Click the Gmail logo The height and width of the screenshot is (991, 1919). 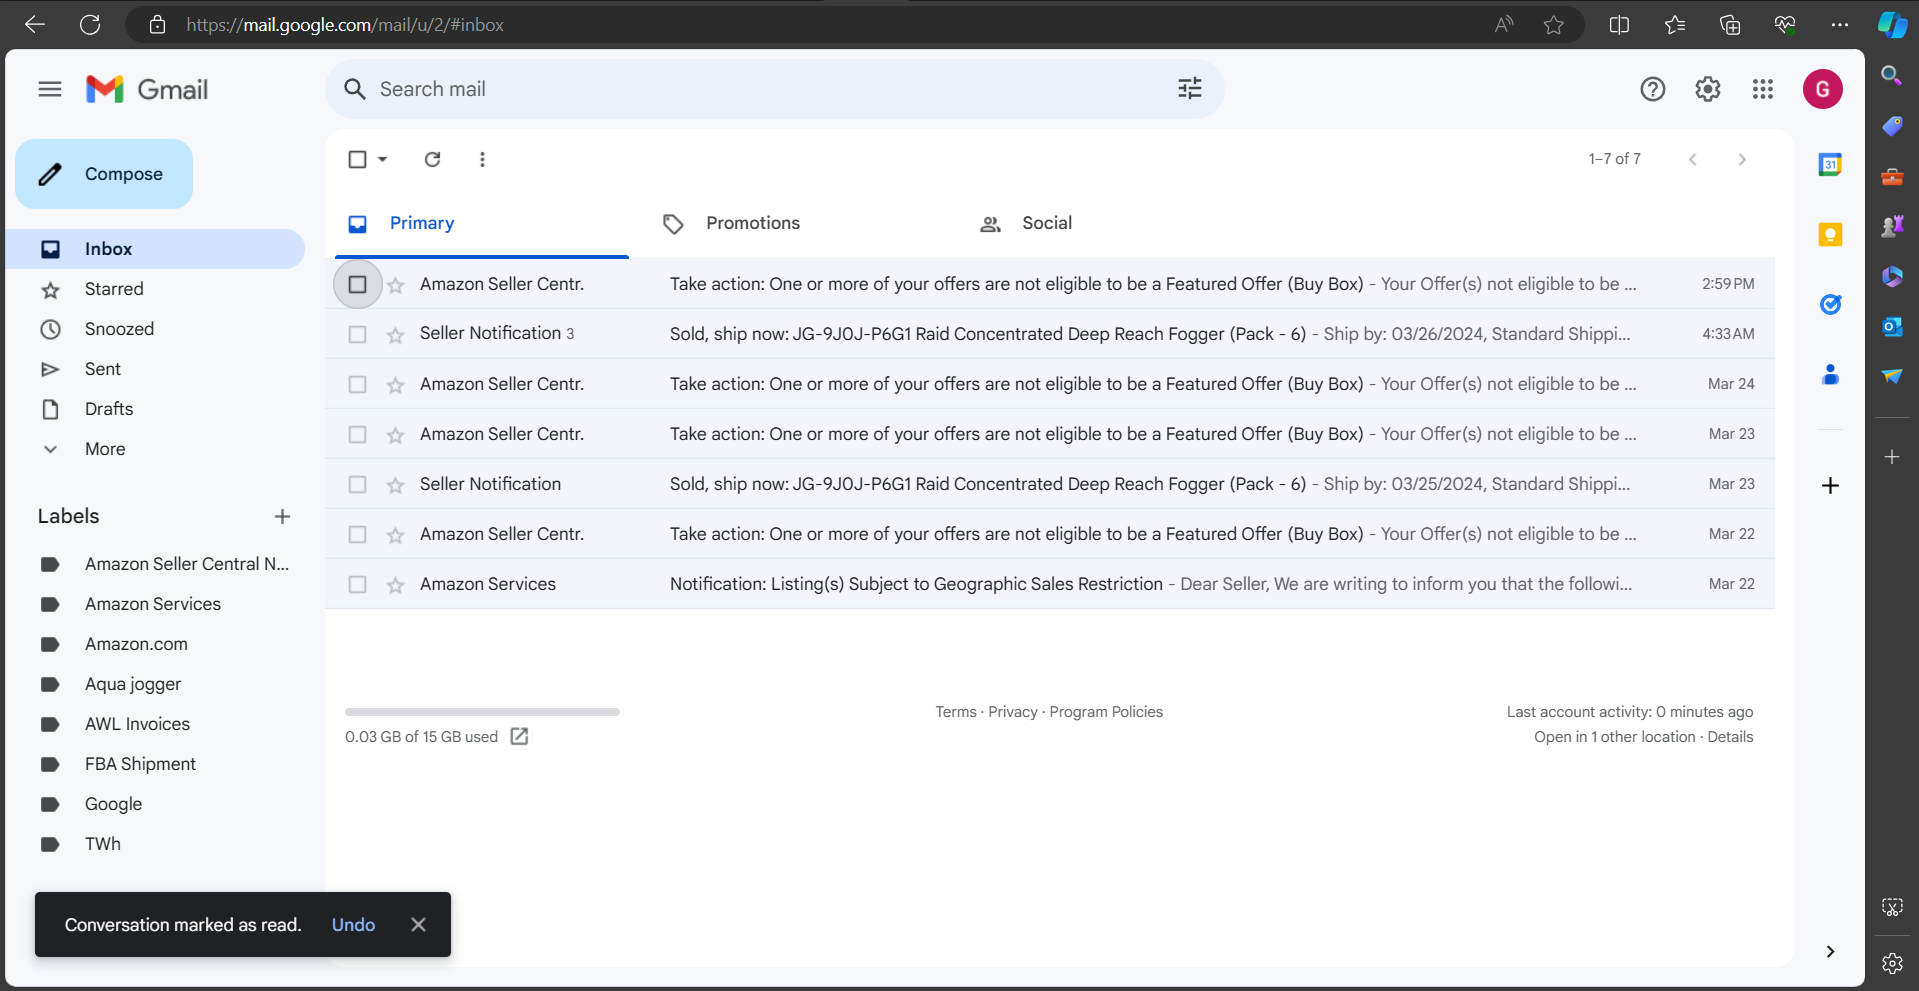[147, 89]
